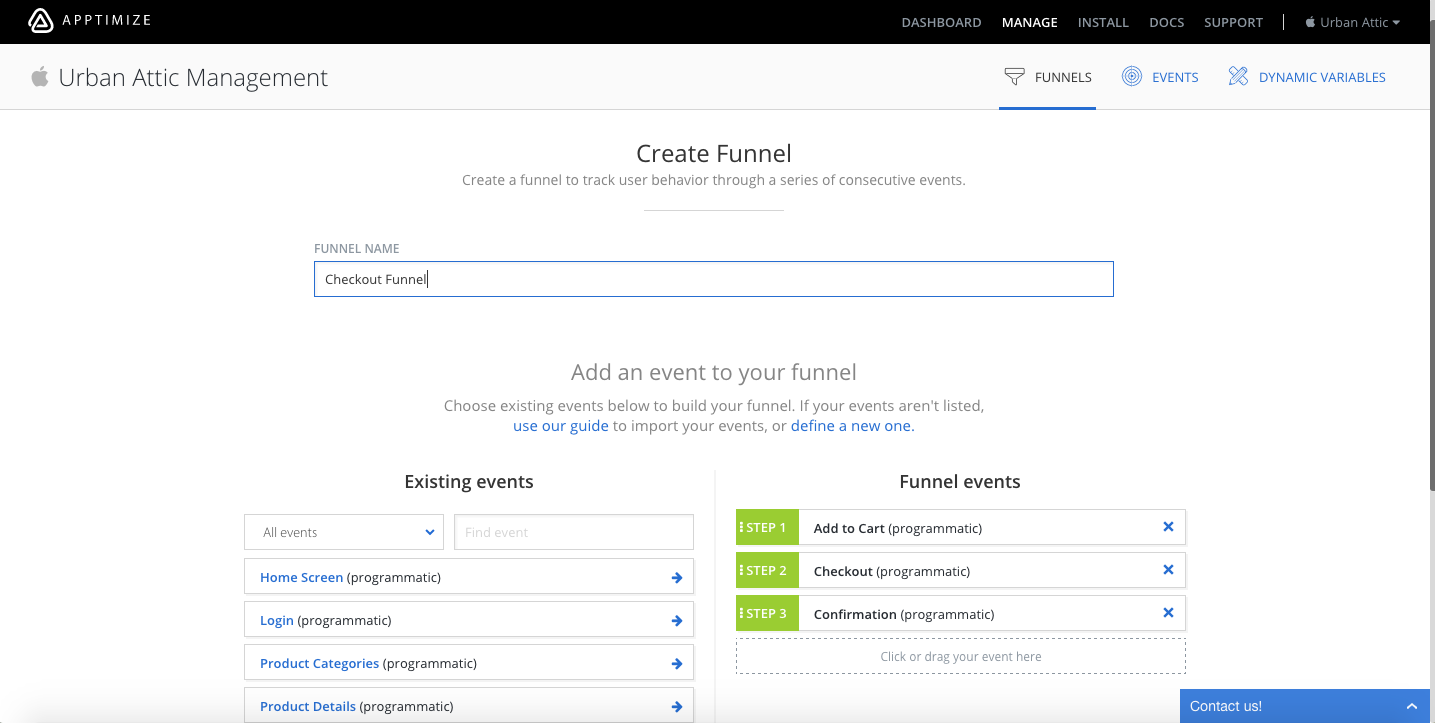Grab the Step 2 drag handle
This screenshot has height=723, width=1435.
pos(741,570)
